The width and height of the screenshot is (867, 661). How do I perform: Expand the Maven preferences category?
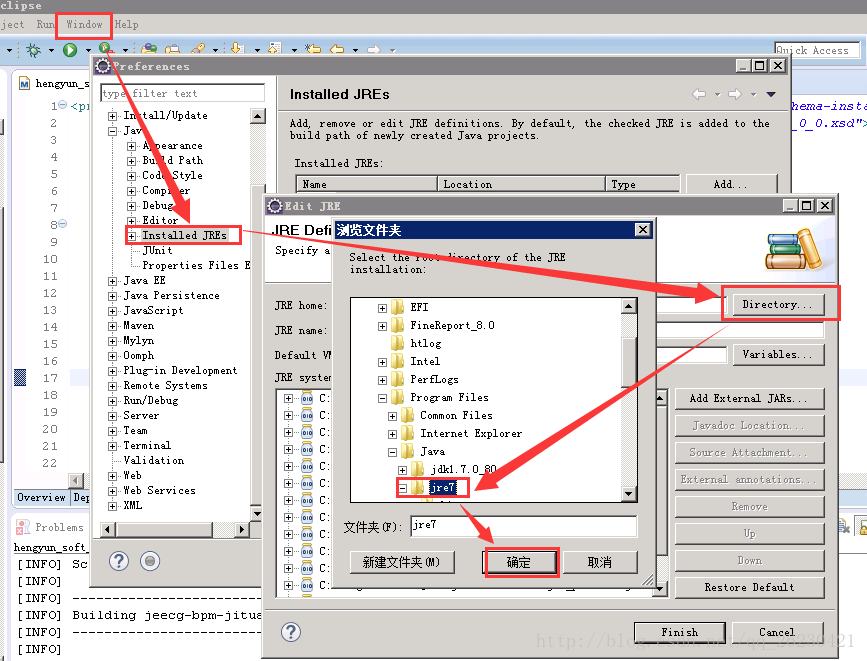113,326
